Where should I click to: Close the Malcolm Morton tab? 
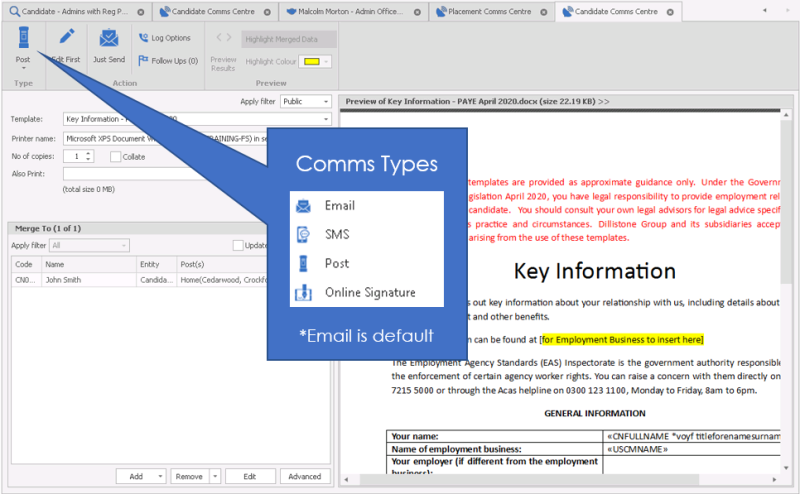418,12
